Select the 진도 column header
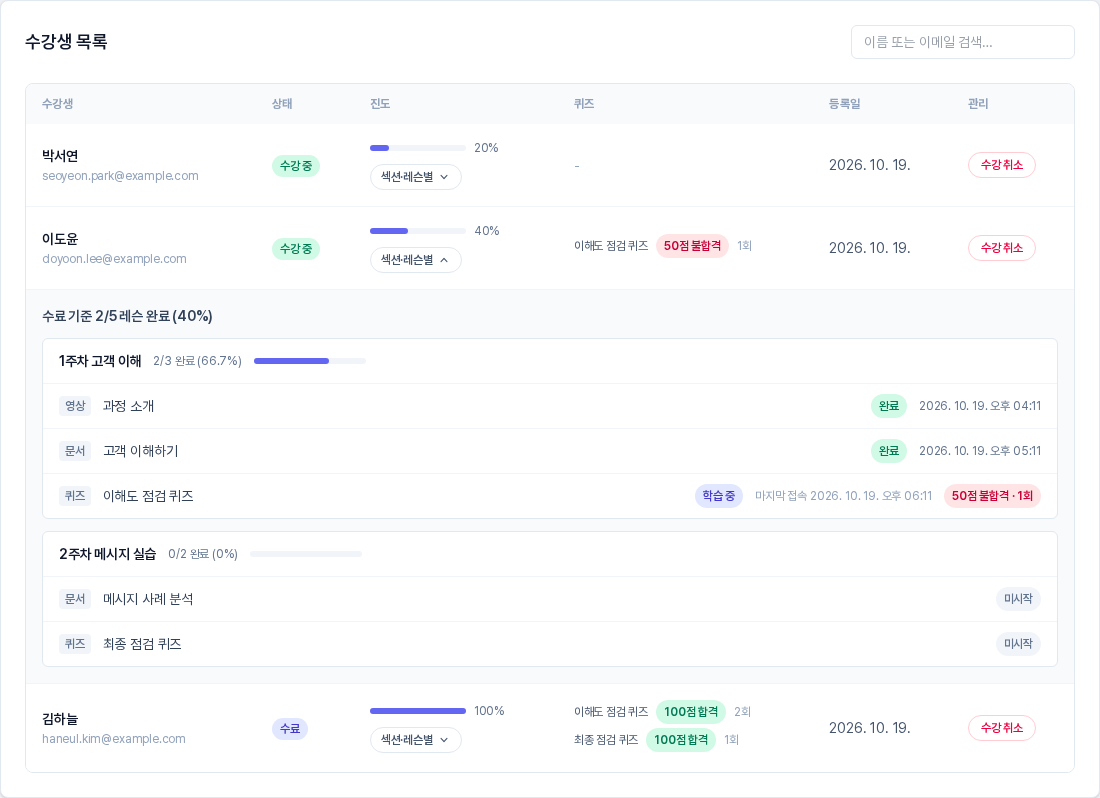This screenshot has width=1100, height=798. point(380,104)
